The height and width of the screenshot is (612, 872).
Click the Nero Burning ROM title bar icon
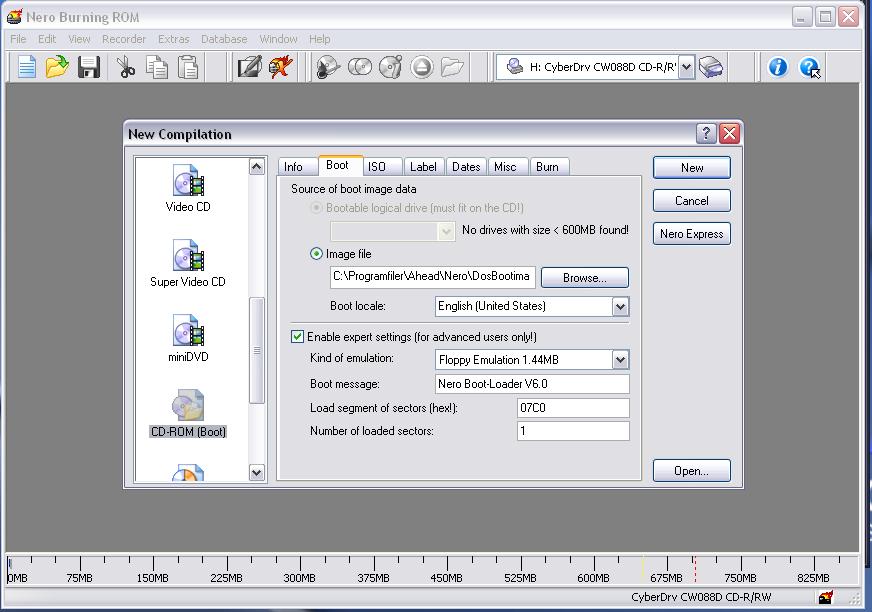15,17
